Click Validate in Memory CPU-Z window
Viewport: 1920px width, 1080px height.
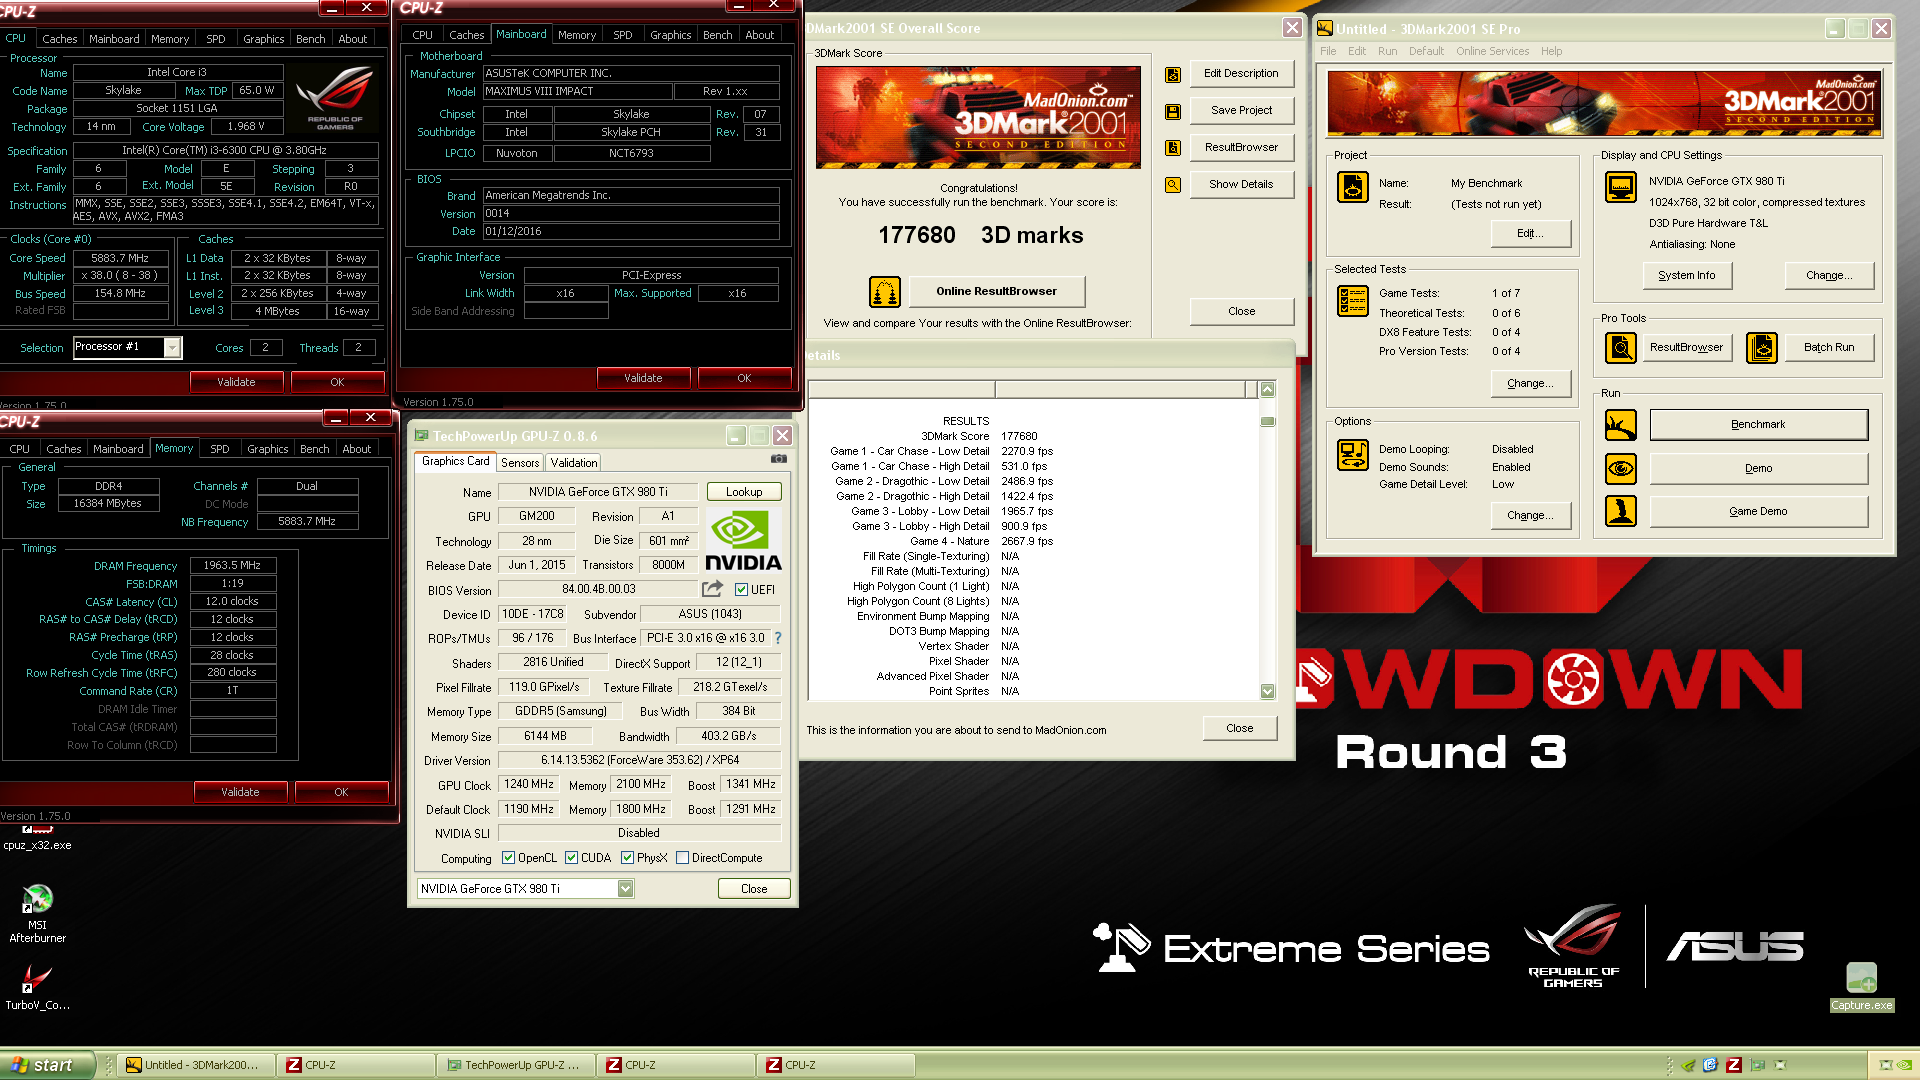(x=240, y=792)
